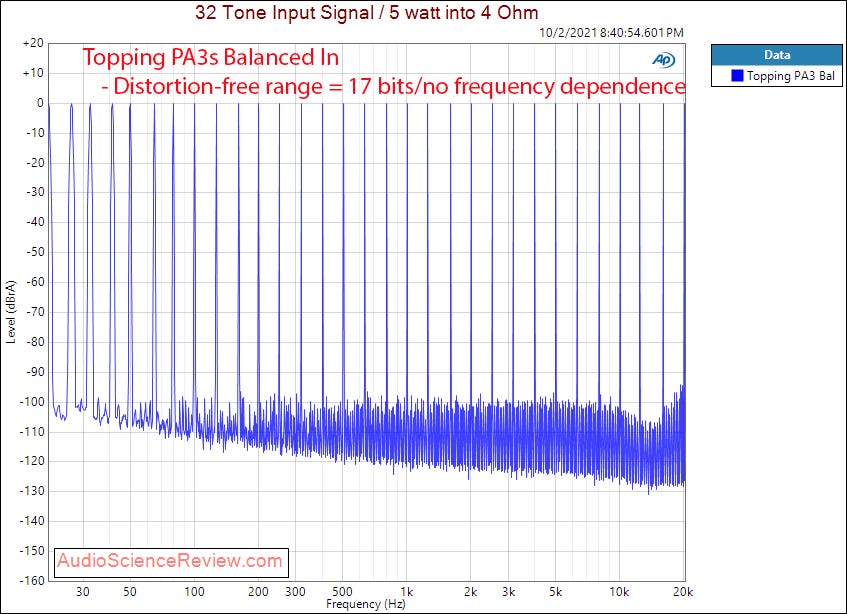Click the 'Frequency (Hz)' x-axis label
The image size is (847, 614).
tap(366, 604)
